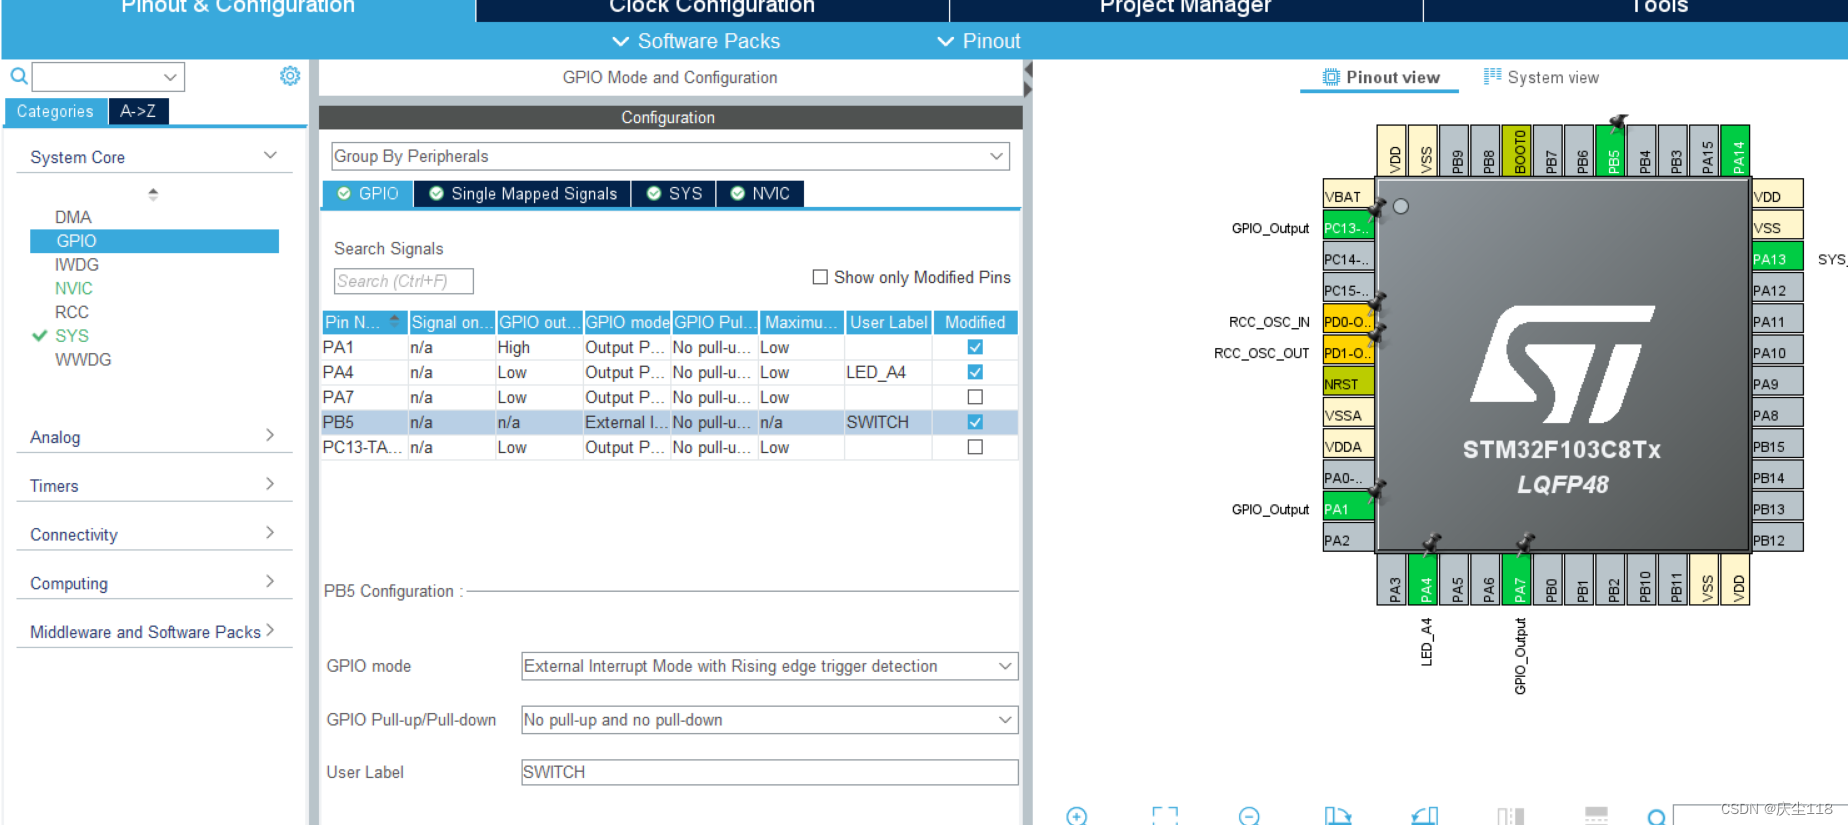The width and height of the screenshot is (1848, 825).
Task: Click the User Label SWITCH text field
Action: pos(769,772)
